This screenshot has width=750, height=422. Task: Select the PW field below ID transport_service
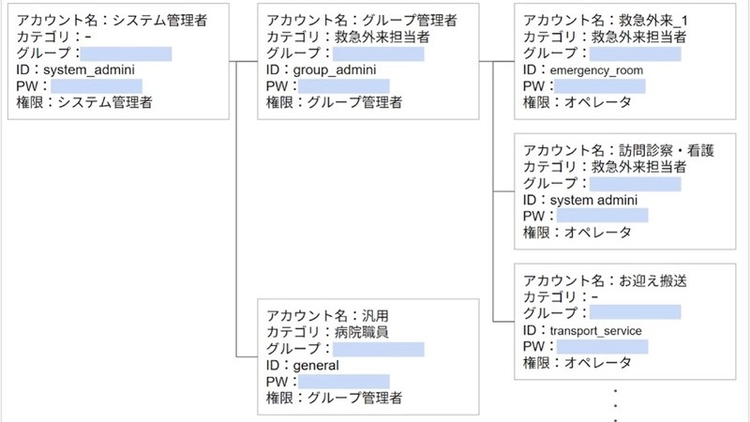click(x=600, y=346)
